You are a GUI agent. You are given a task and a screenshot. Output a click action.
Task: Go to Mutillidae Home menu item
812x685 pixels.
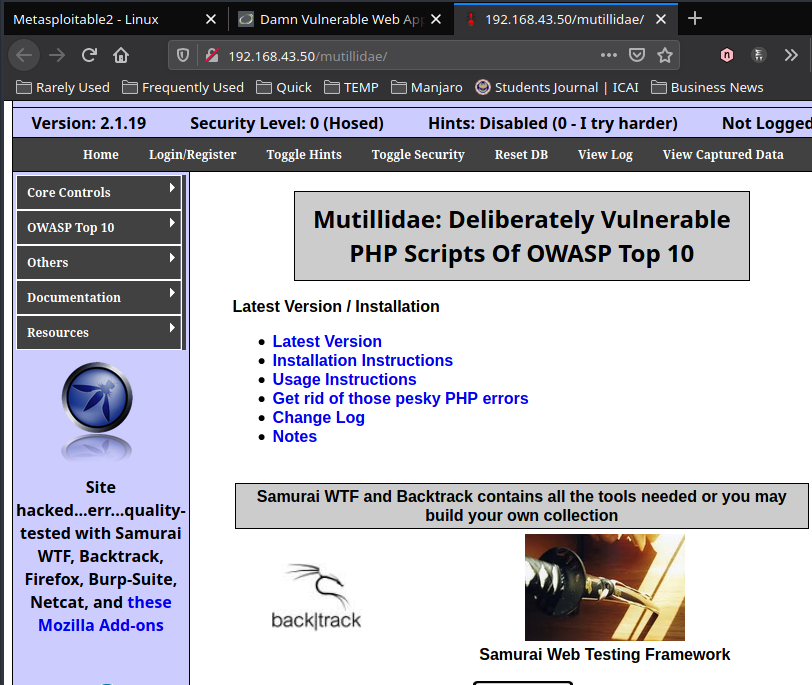100,154
